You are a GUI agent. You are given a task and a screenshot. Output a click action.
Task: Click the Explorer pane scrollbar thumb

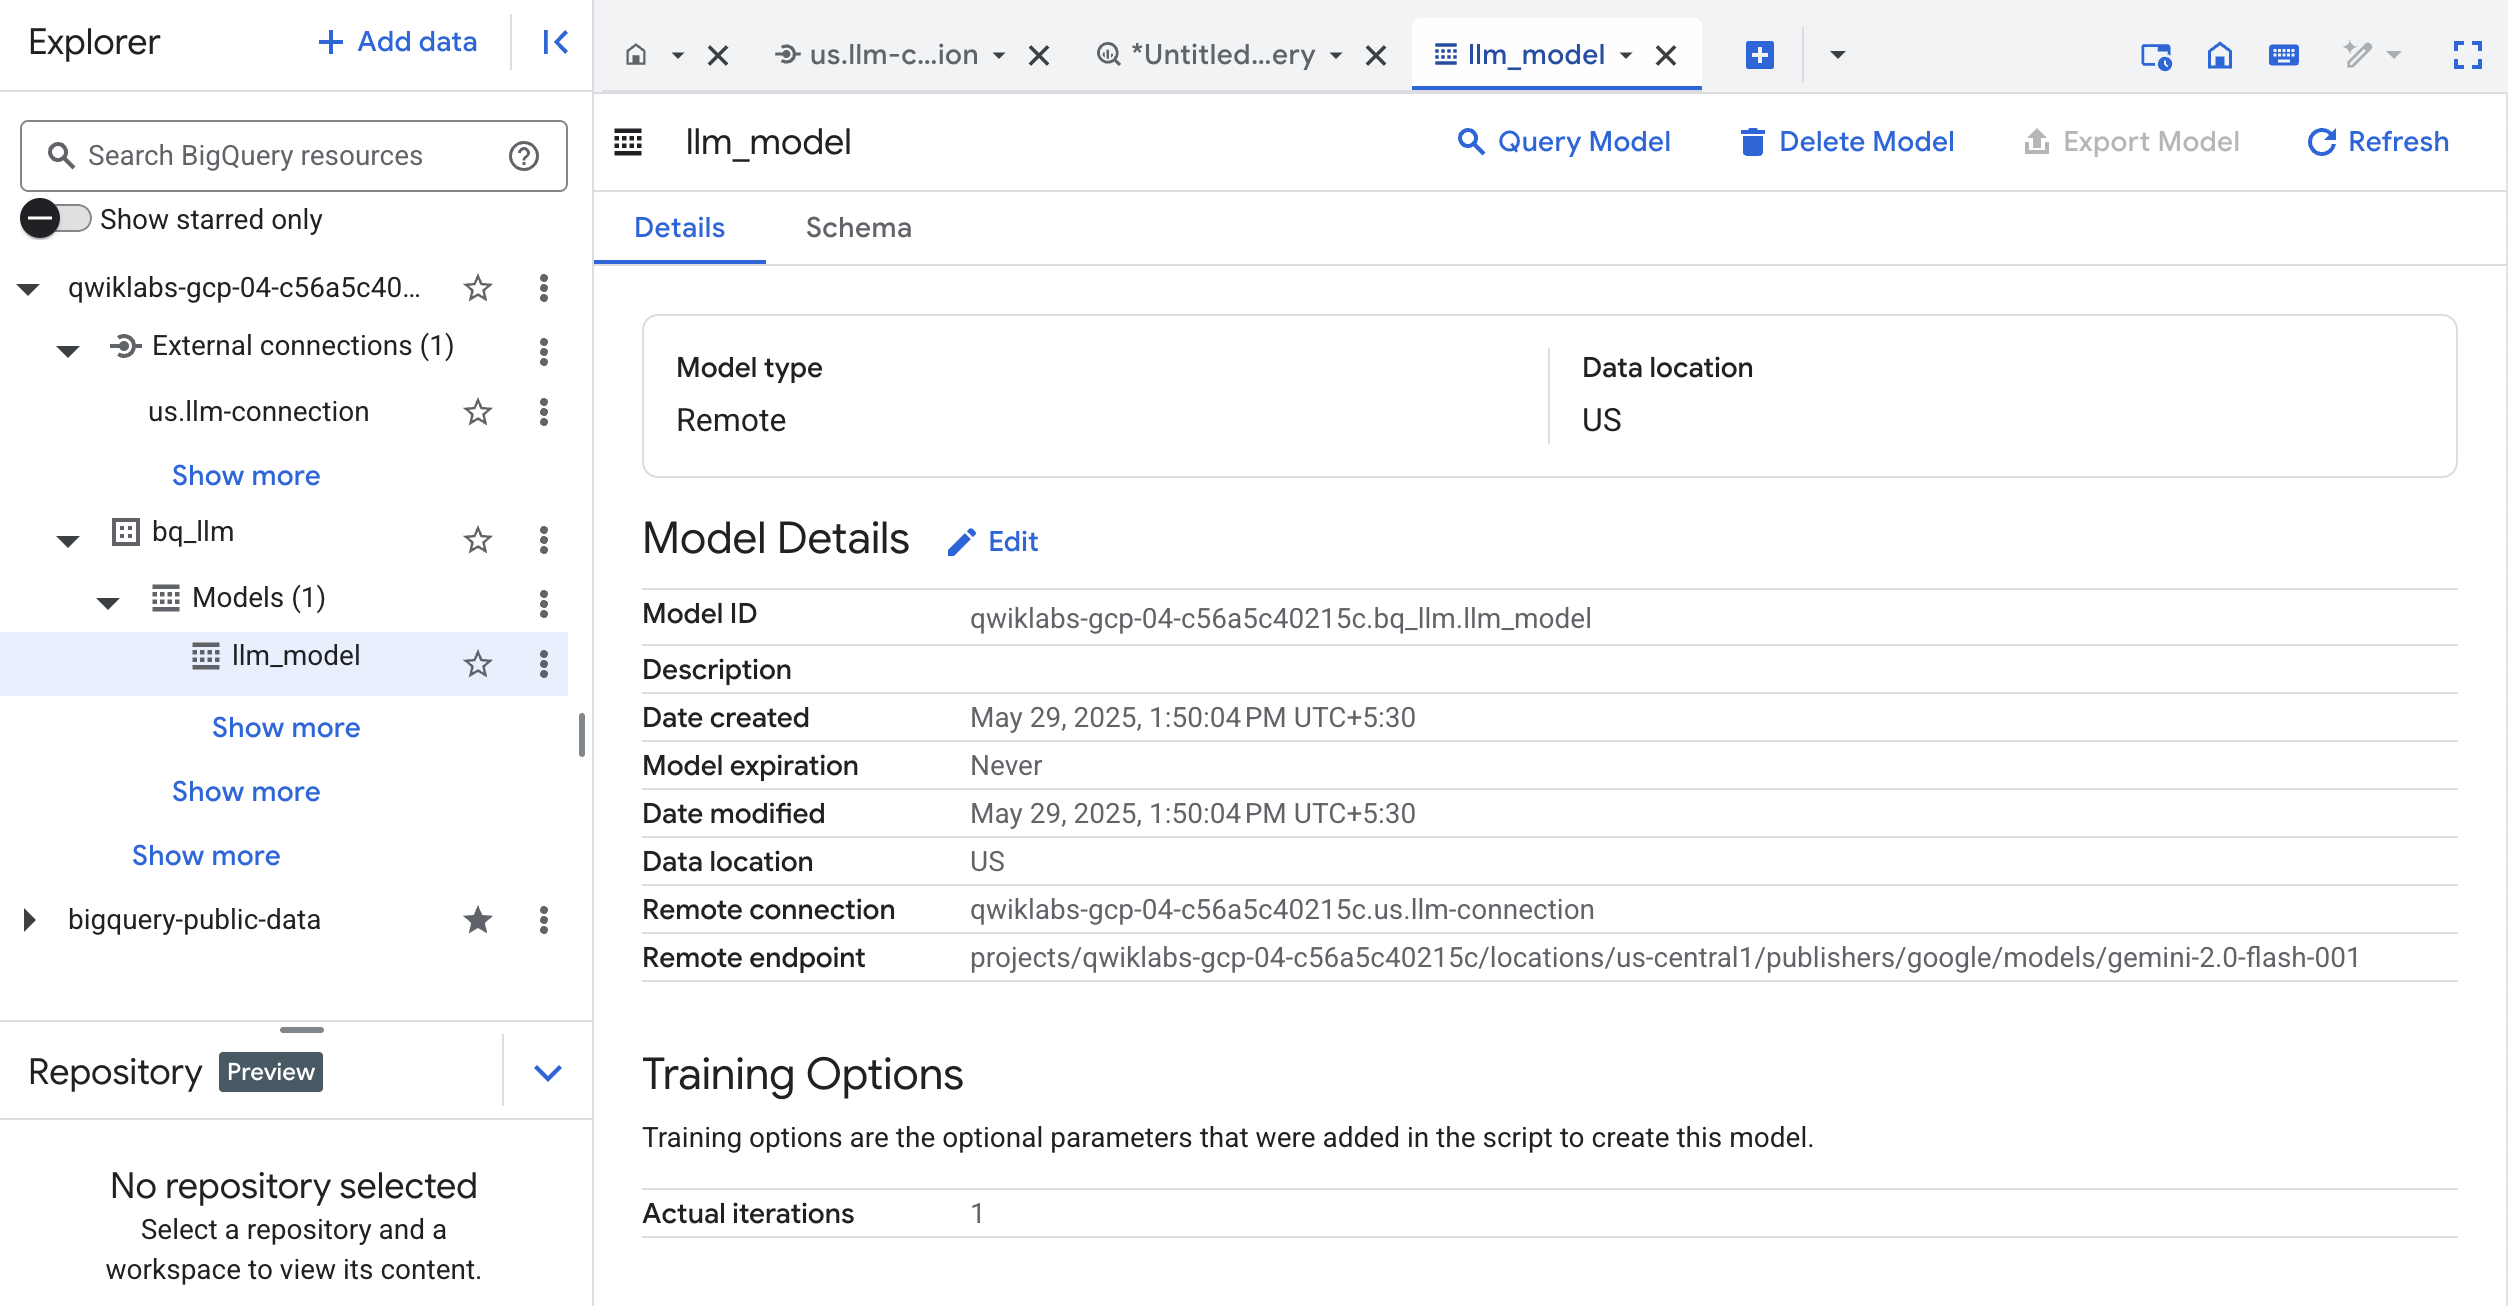click(581, 735)
